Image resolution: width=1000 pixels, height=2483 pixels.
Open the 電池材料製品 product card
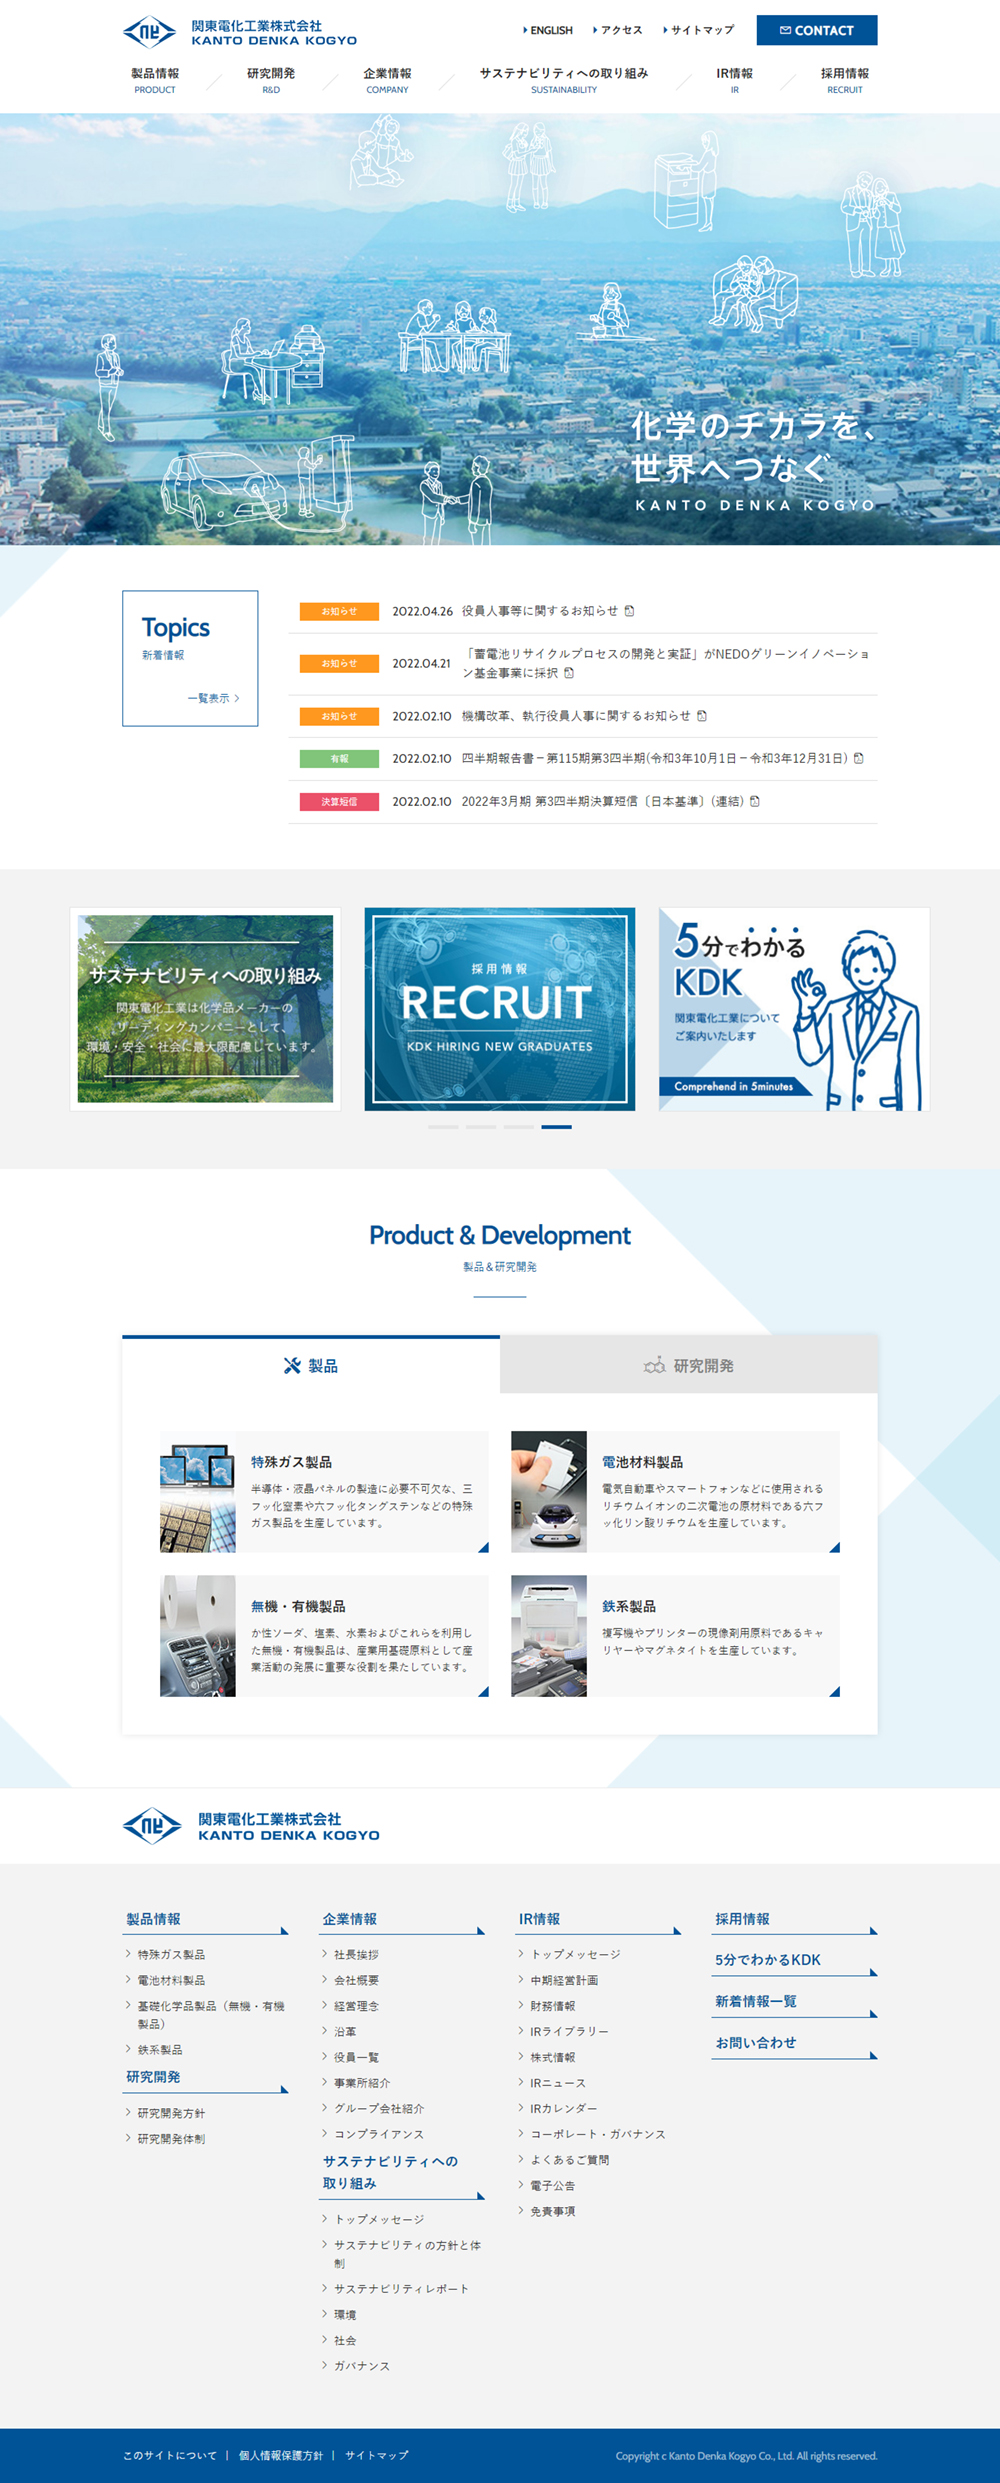tap(675, 1492)
